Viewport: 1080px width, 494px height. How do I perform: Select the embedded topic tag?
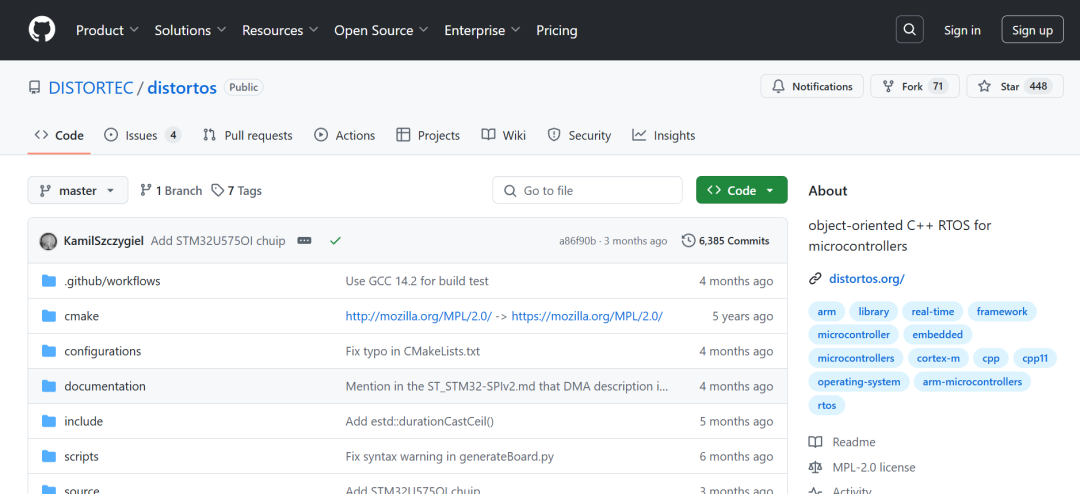coord(937,335)
